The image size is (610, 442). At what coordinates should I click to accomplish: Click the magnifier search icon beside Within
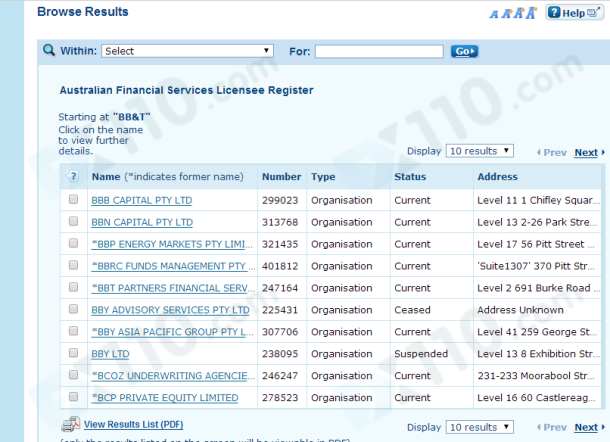click(x=49, y=50)
